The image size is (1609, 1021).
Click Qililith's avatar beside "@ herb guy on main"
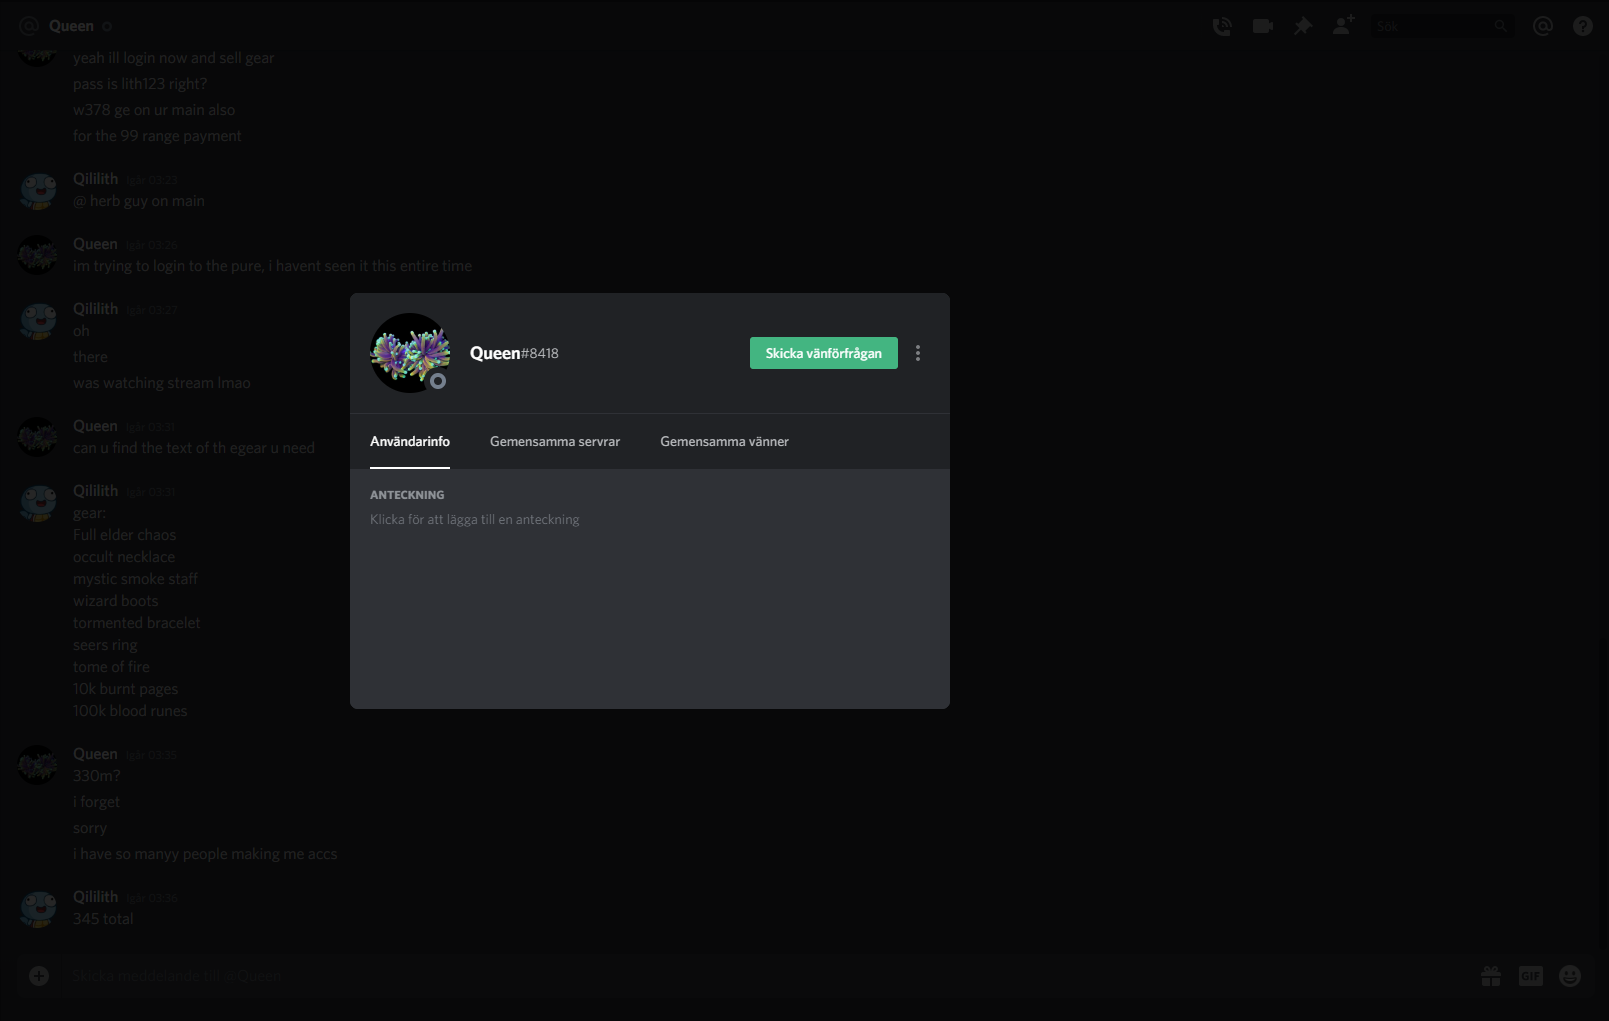click(38, 190)
